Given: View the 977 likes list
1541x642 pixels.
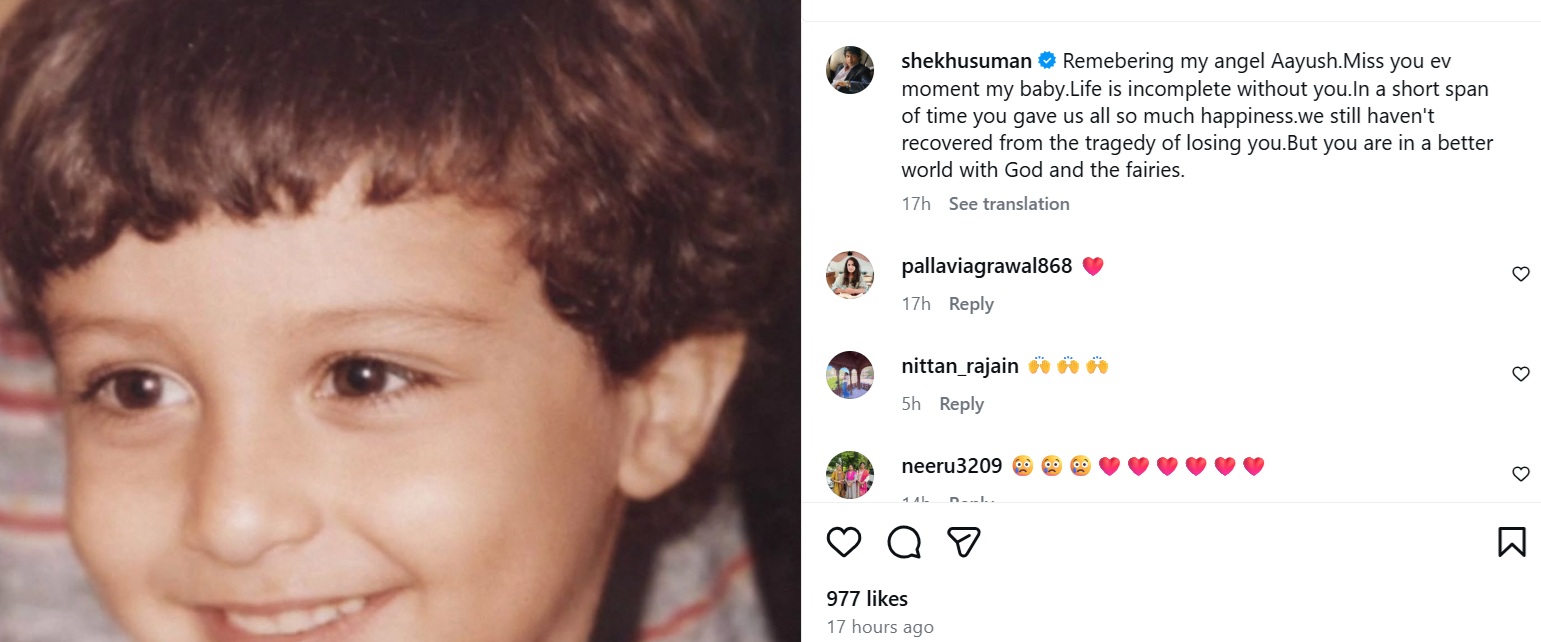Looking at the screenshot, I should [867, 599].
